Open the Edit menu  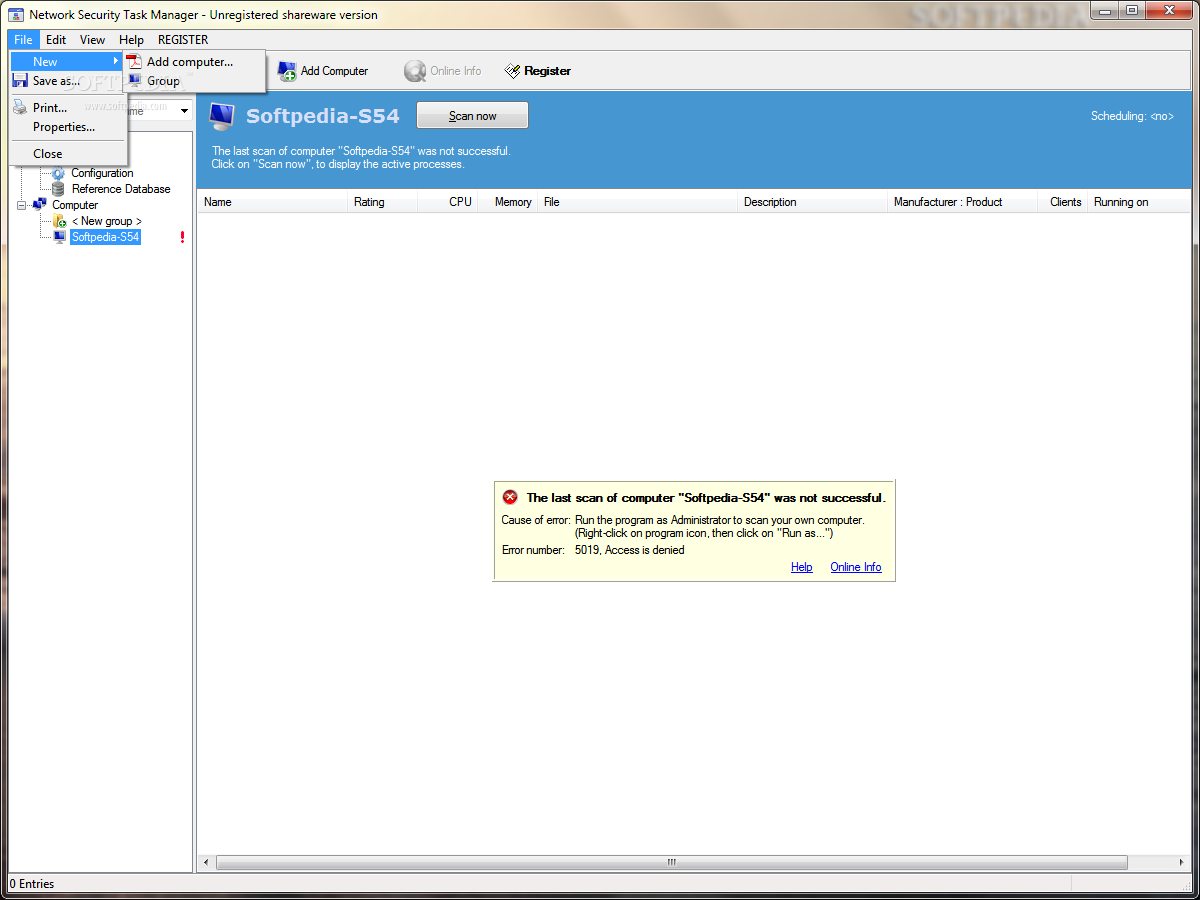pyautogui.click(x=56, y=40)
